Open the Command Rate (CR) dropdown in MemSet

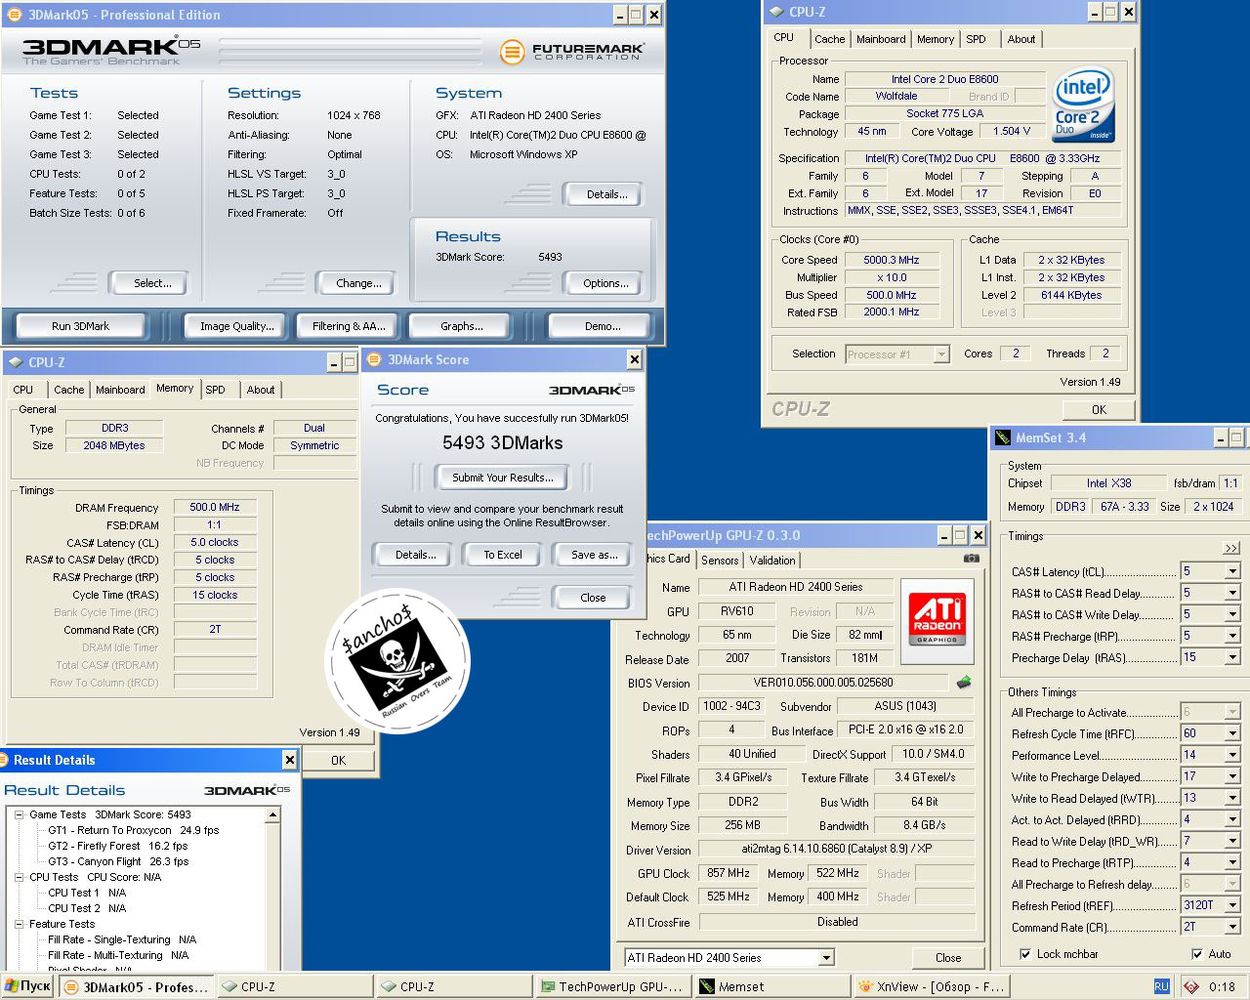pyautogui.click(x=1233, y=927)
